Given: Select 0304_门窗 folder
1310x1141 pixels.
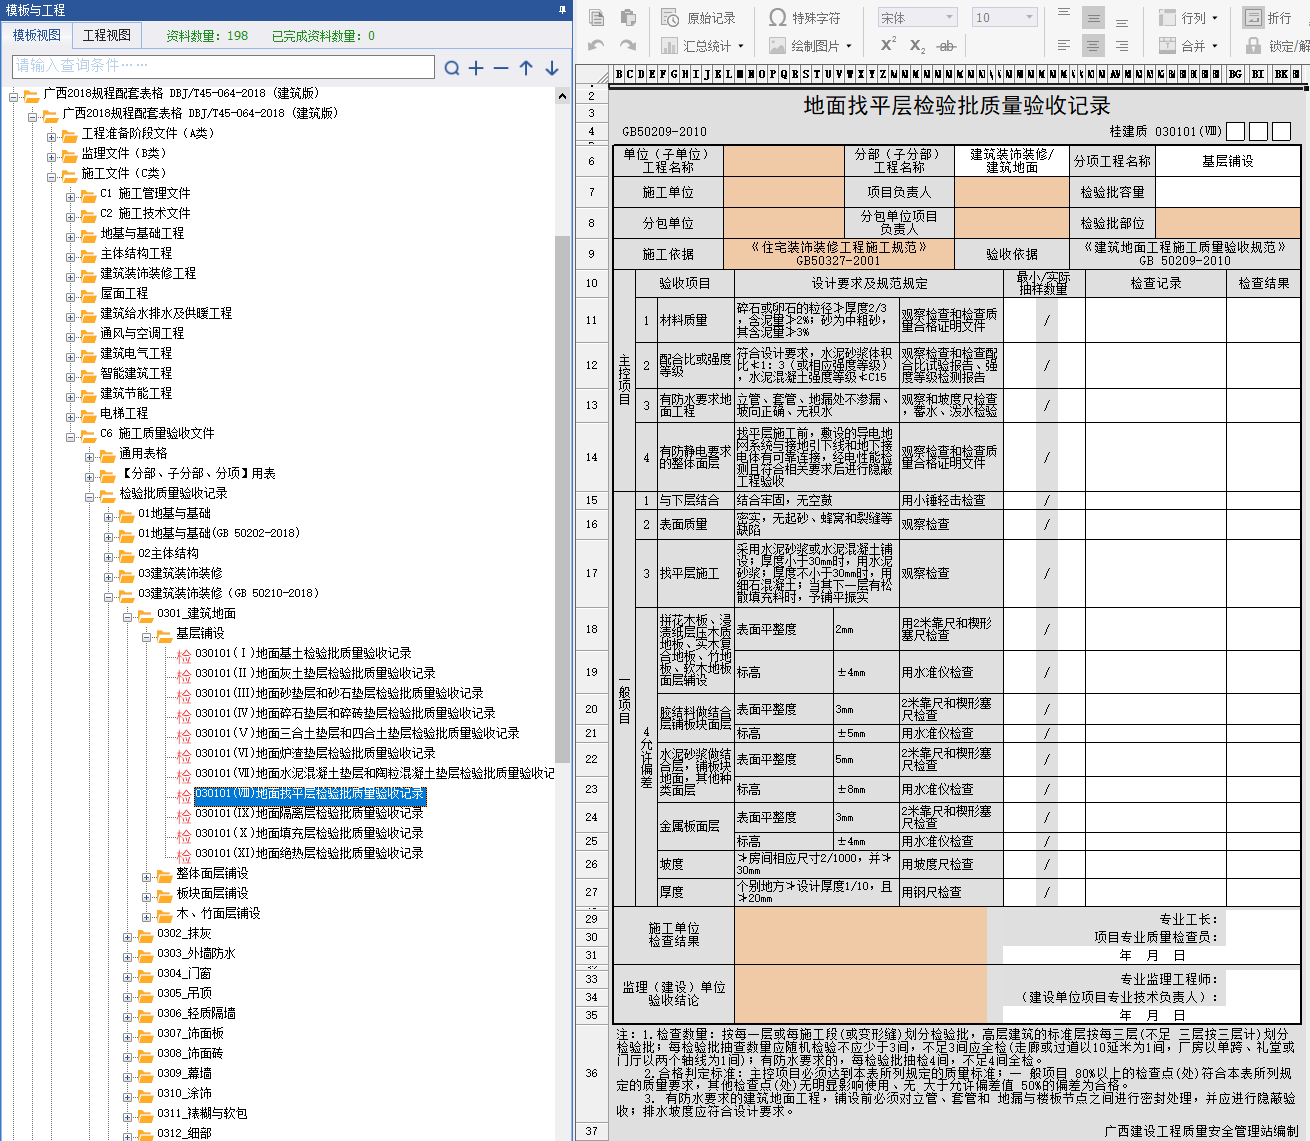Looking at the screenshot, I should click(x=184, y=973).
